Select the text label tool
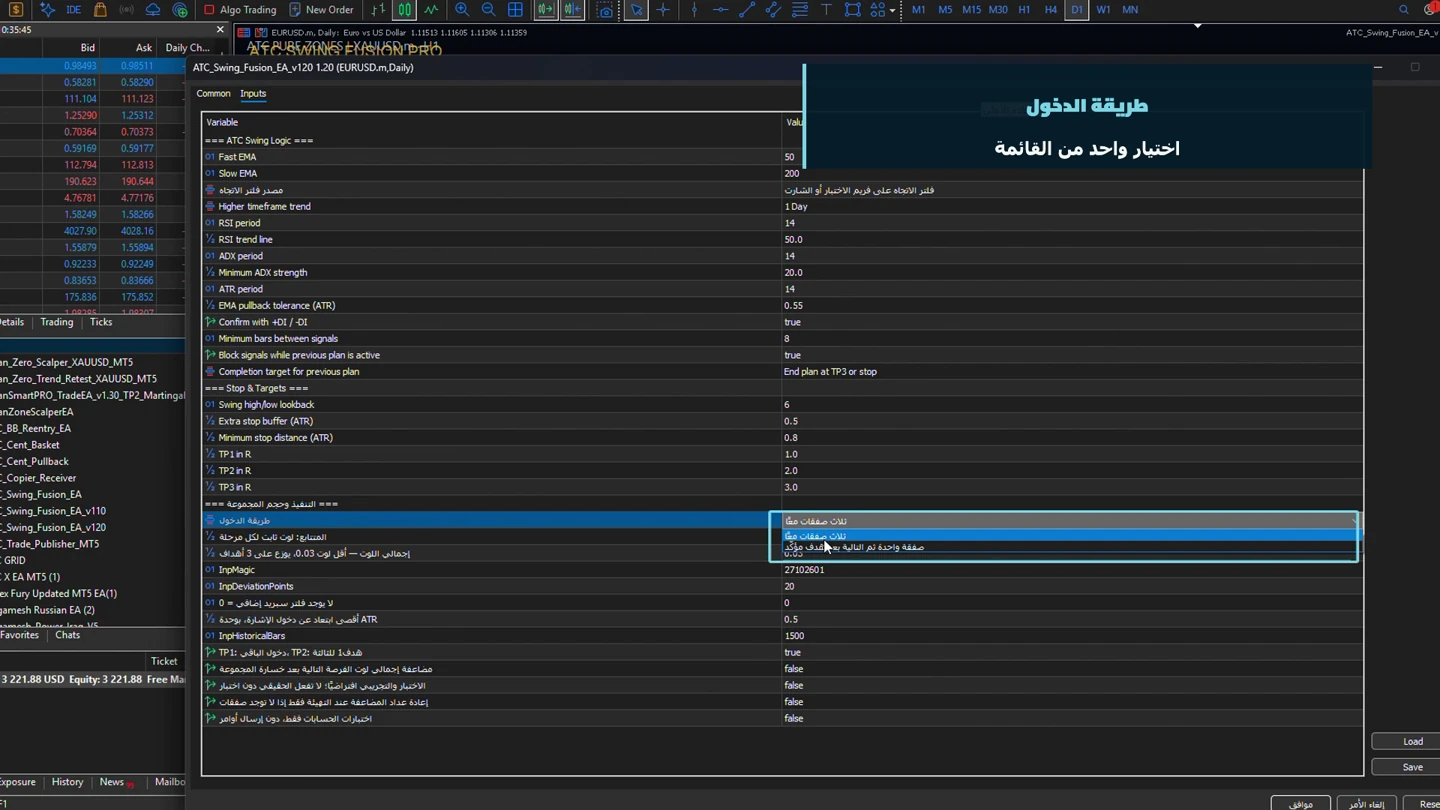This screenshot has width=1440, height=810. coord(826,10)
